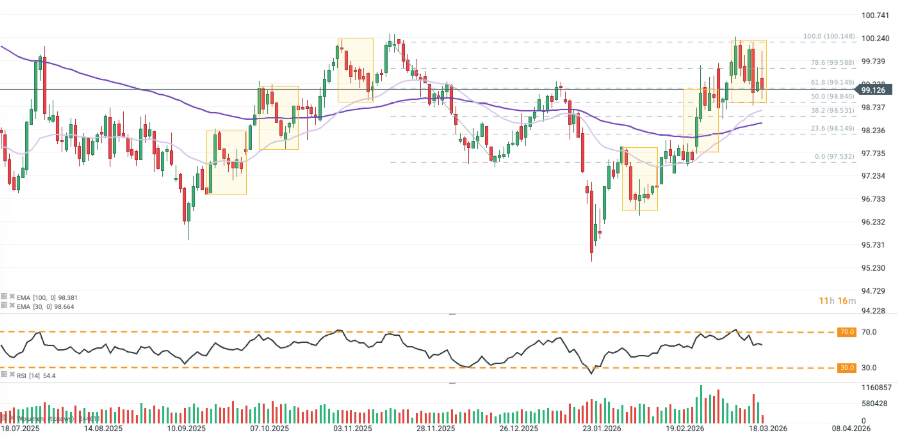Click the 100.741 price axis label
This screenshot has width=898, height=437.
coord(876,15)
